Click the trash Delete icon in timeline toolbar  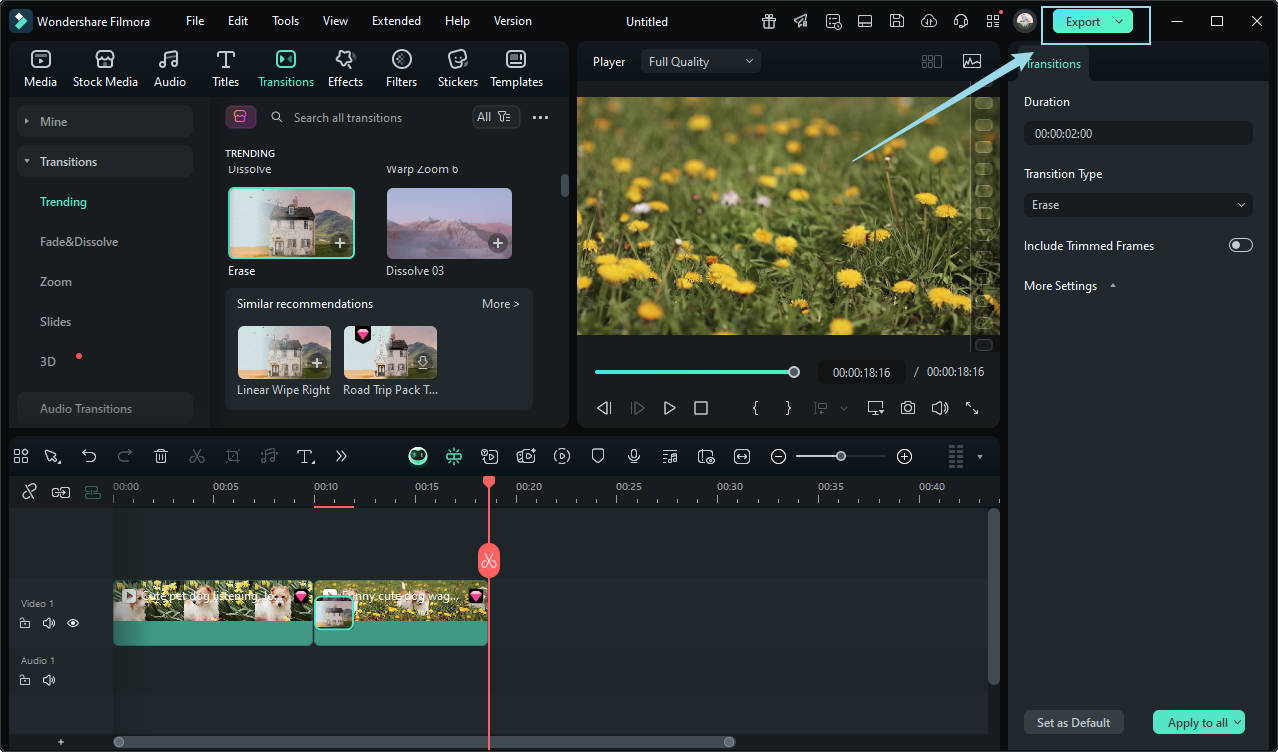point(161,456)
